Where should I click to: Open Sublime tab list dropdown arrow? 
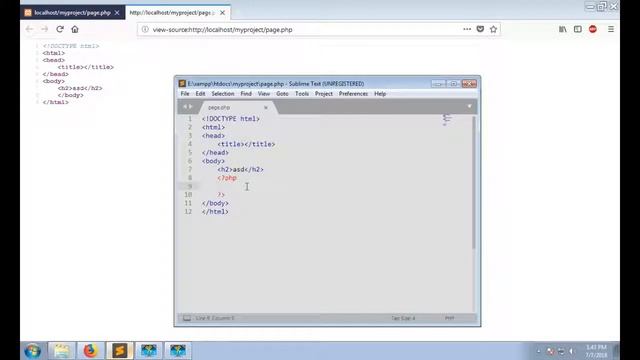pos(469,107)
